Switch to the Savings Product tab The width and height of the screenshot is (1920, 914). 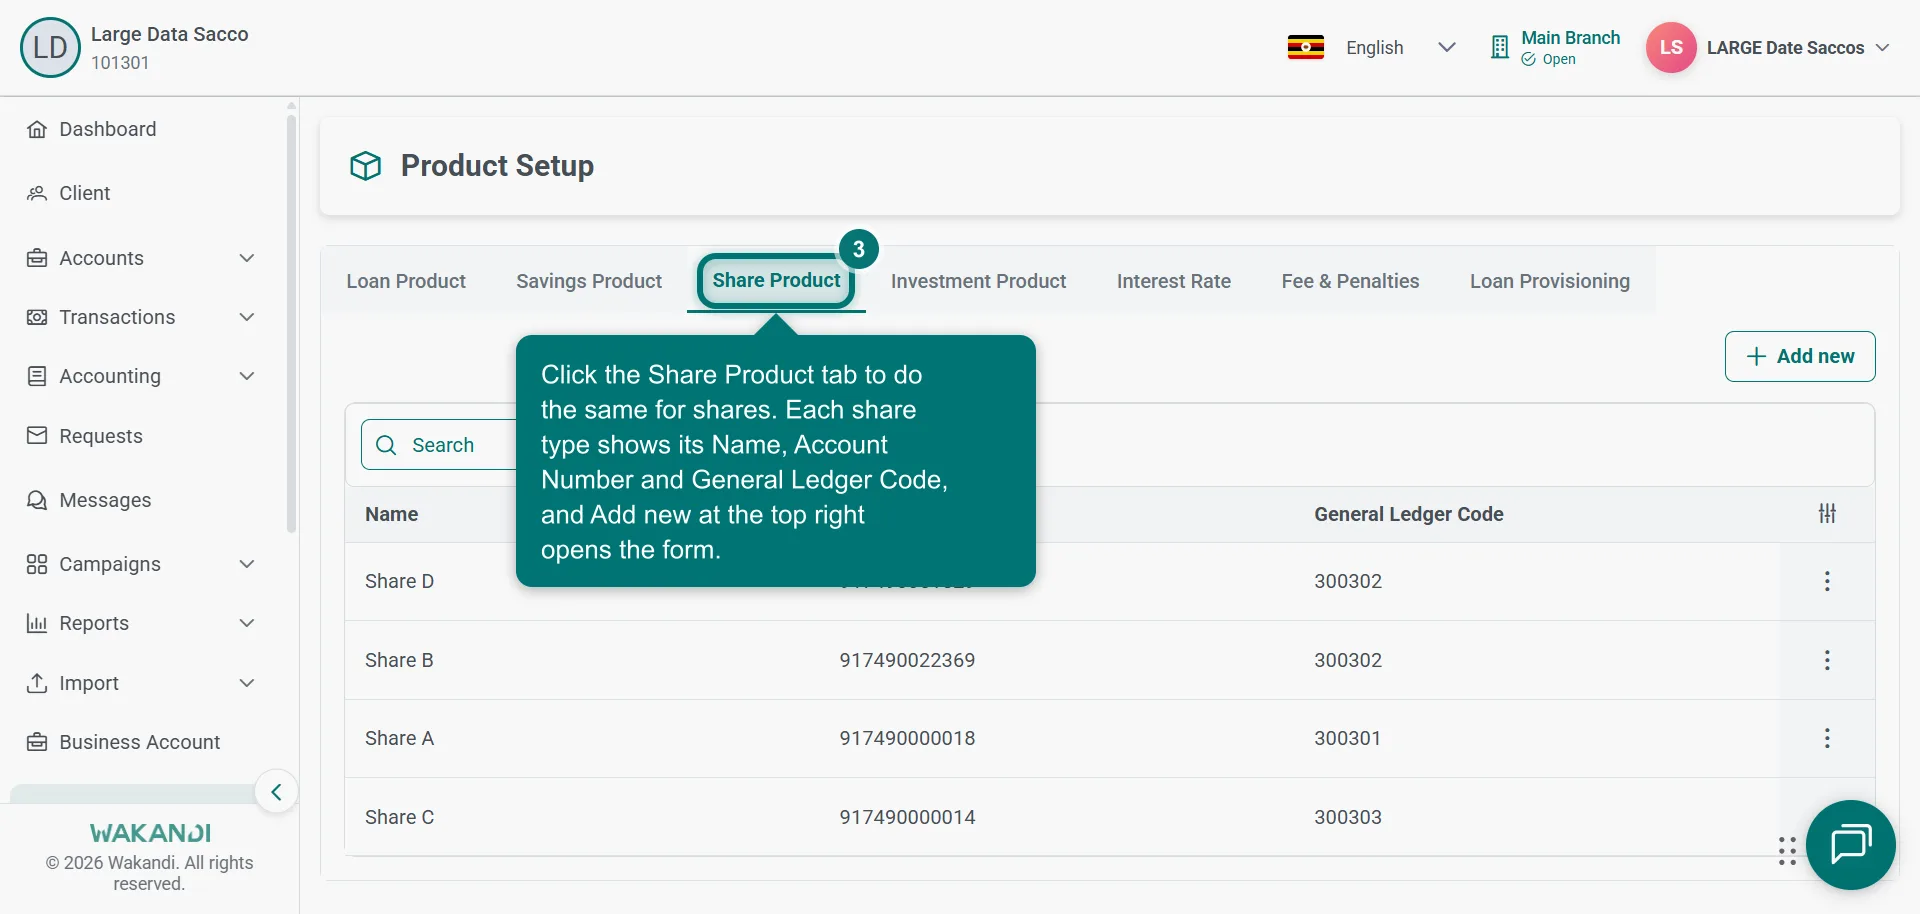(x=589, y=281)
